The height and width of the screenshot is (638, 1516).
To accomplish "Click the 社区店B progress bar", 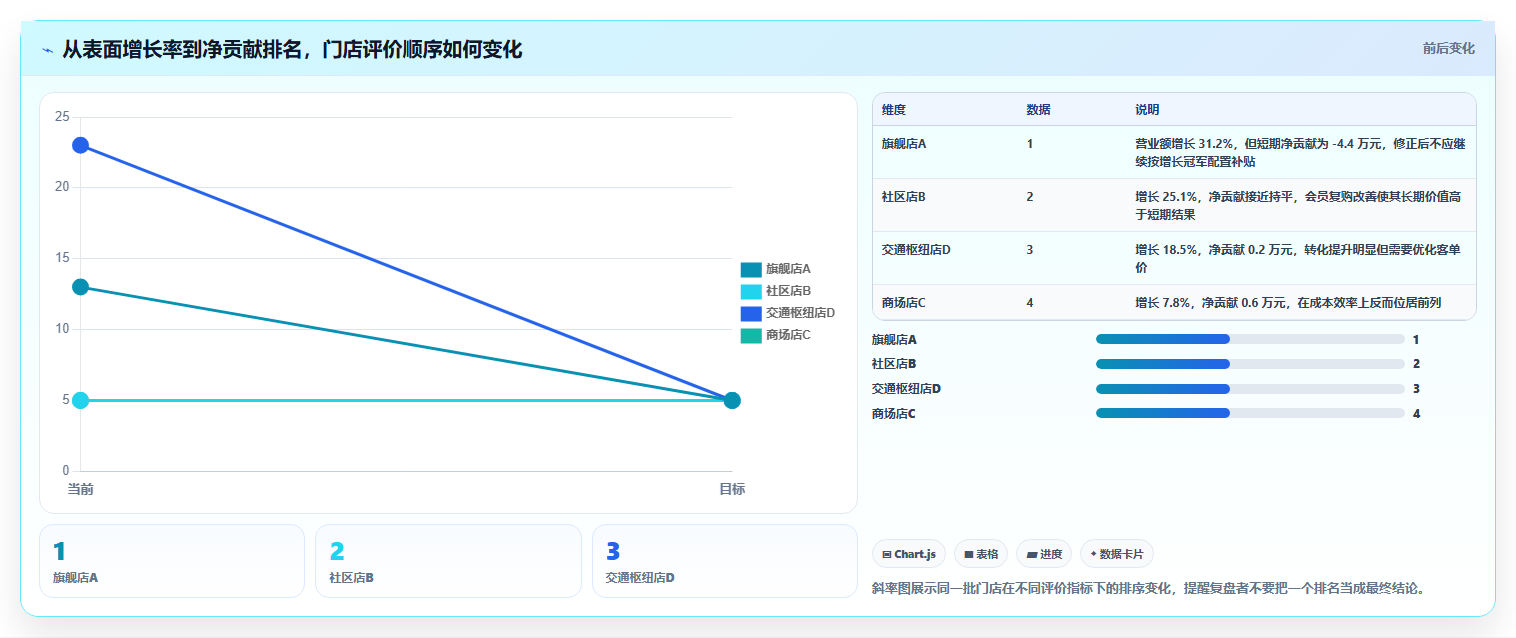I will pos(1250,364).
